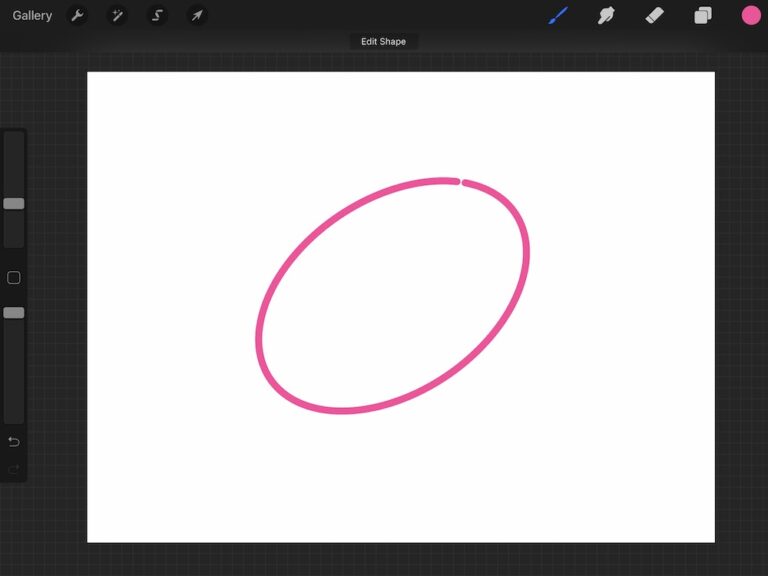Select the Brush tool
This screenshot has width=768, height=576.
point(558,15)
